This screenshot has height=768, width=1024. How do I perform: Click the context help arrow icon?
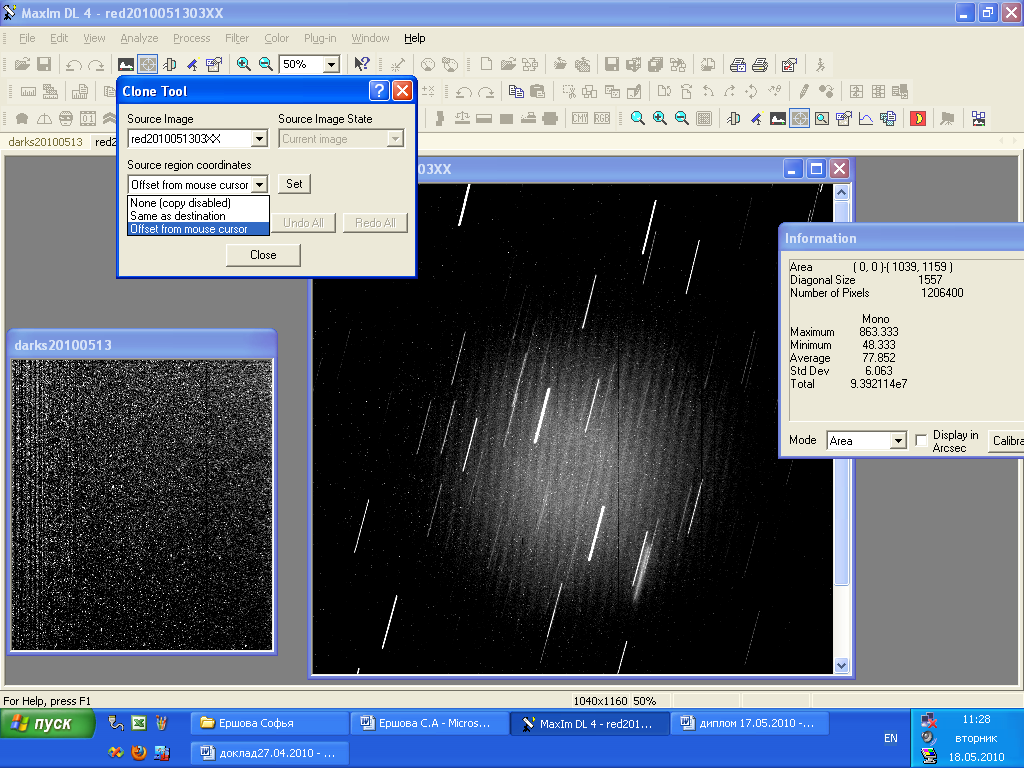tap(362, 64)
